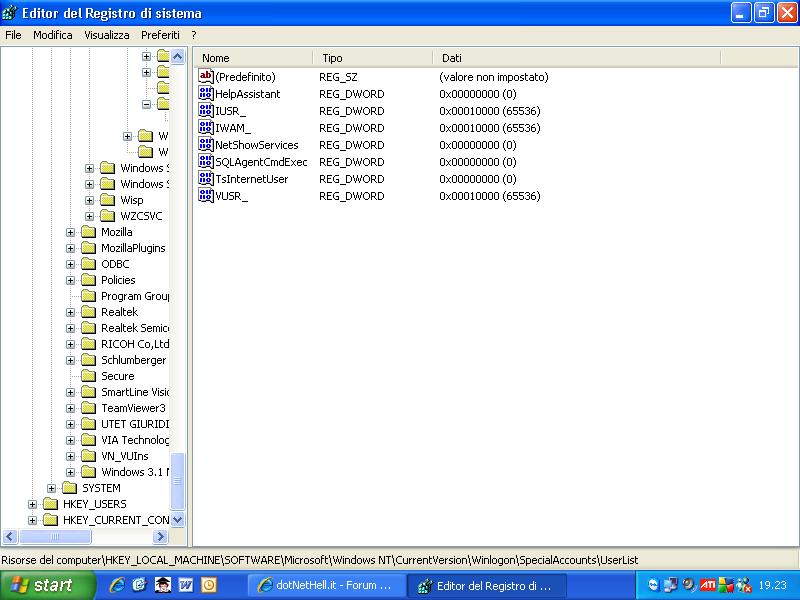800x600 pixels.
Task: Select the NetShowServices DWORD value icon
Action: (206, 144)
